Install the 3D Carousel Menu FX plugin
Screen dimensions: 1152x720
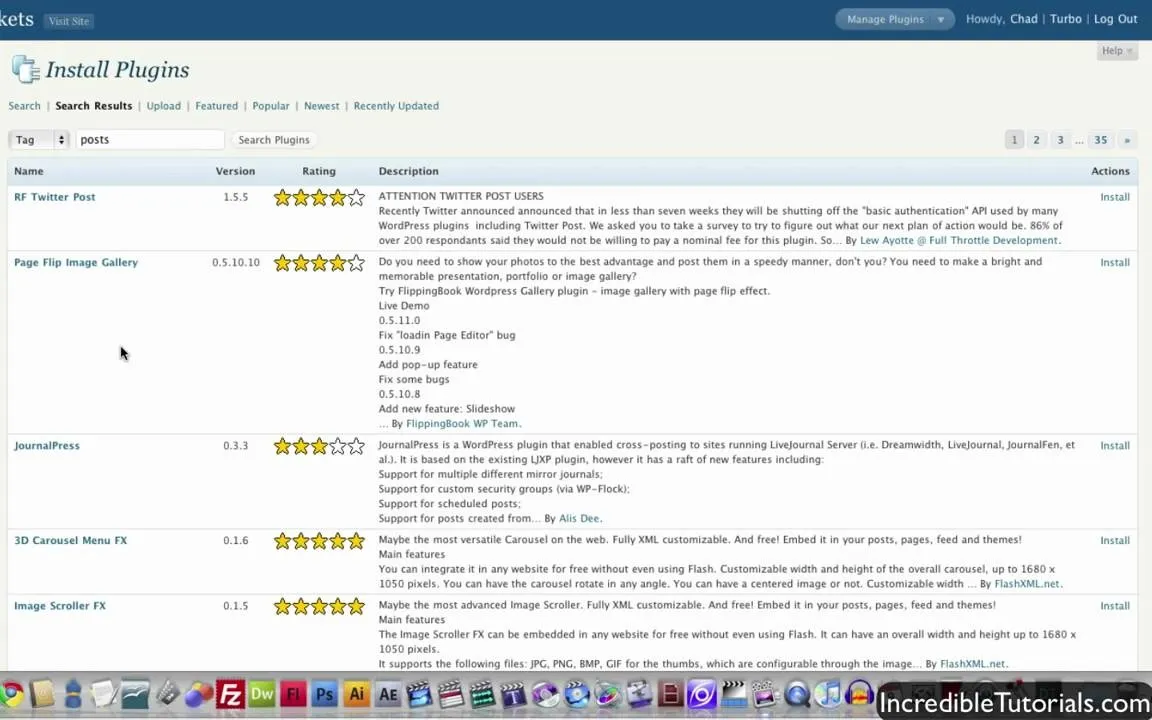[x=1115, y=541]
